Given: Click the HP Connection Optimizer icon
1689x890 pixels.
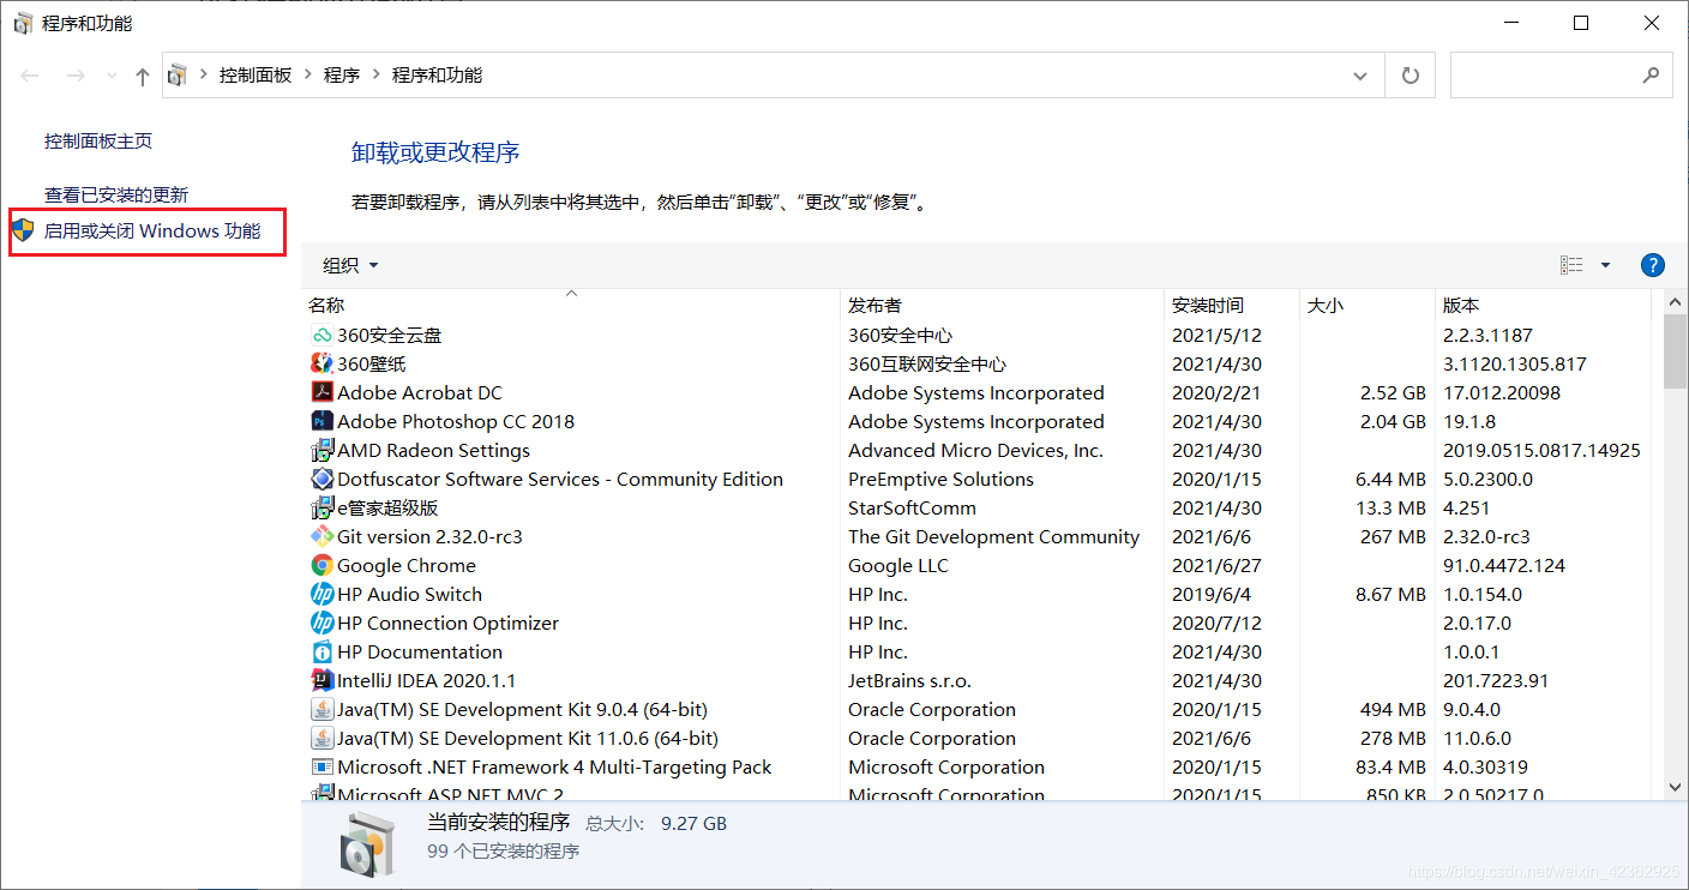Looking at the screenshot, I should coord(322,623).
